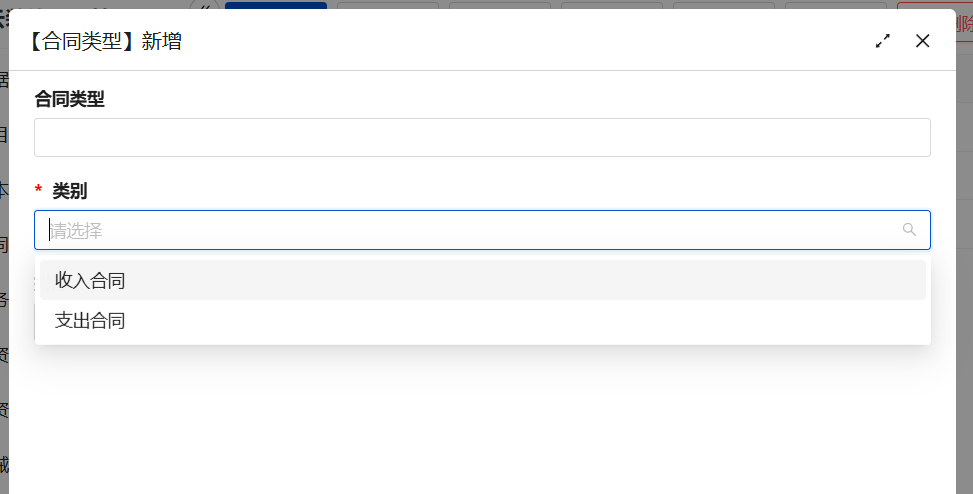973x494 pixels.
Task: Click the 目 item at the left edge
Action: pyautogui.click(x=4, y=134)
